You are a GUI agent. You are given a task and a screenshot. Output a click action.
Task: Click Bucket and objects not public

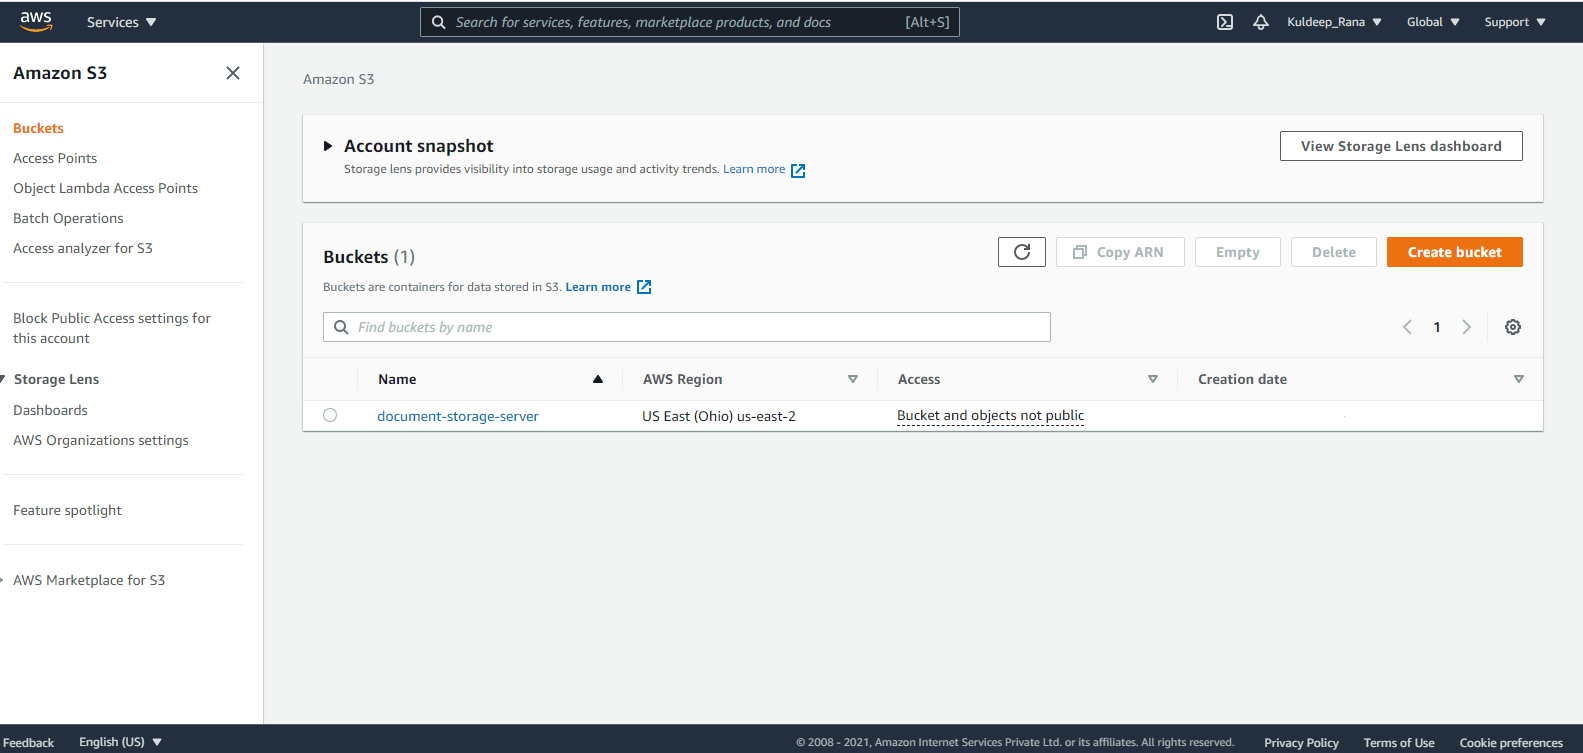[x=990, y=415]
